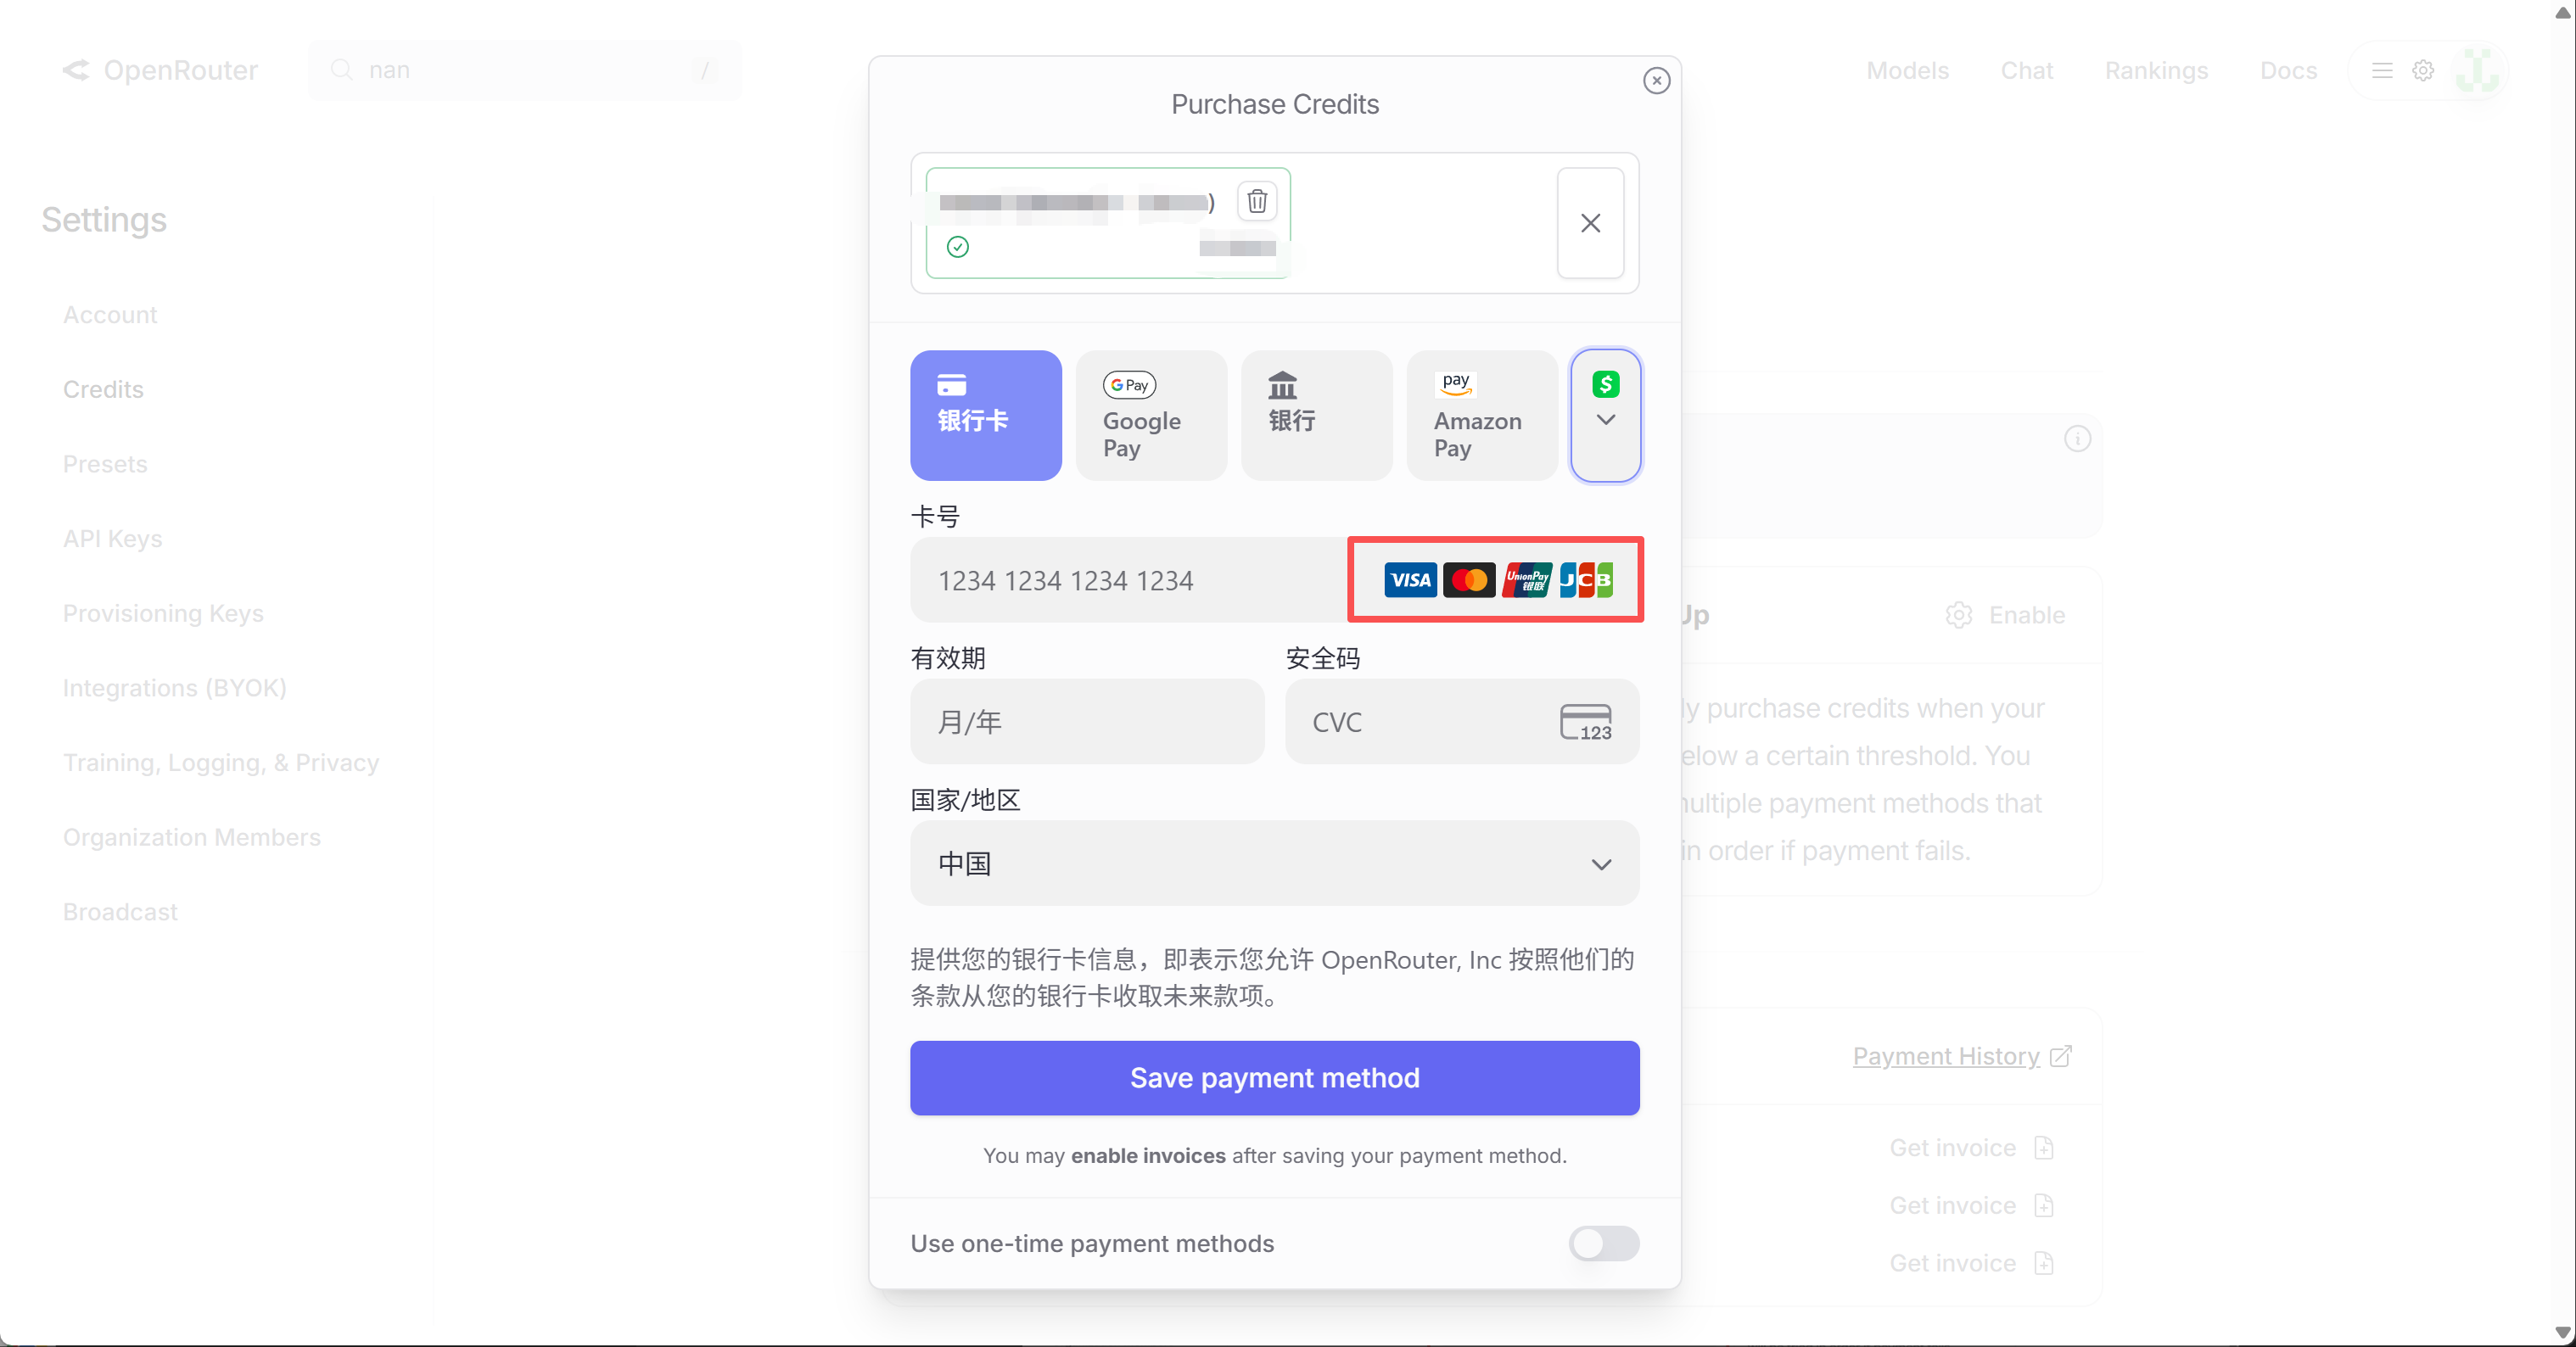Go to Presets settings
Viewport: 2576px width, 1347px height.
tap(105, 464)
